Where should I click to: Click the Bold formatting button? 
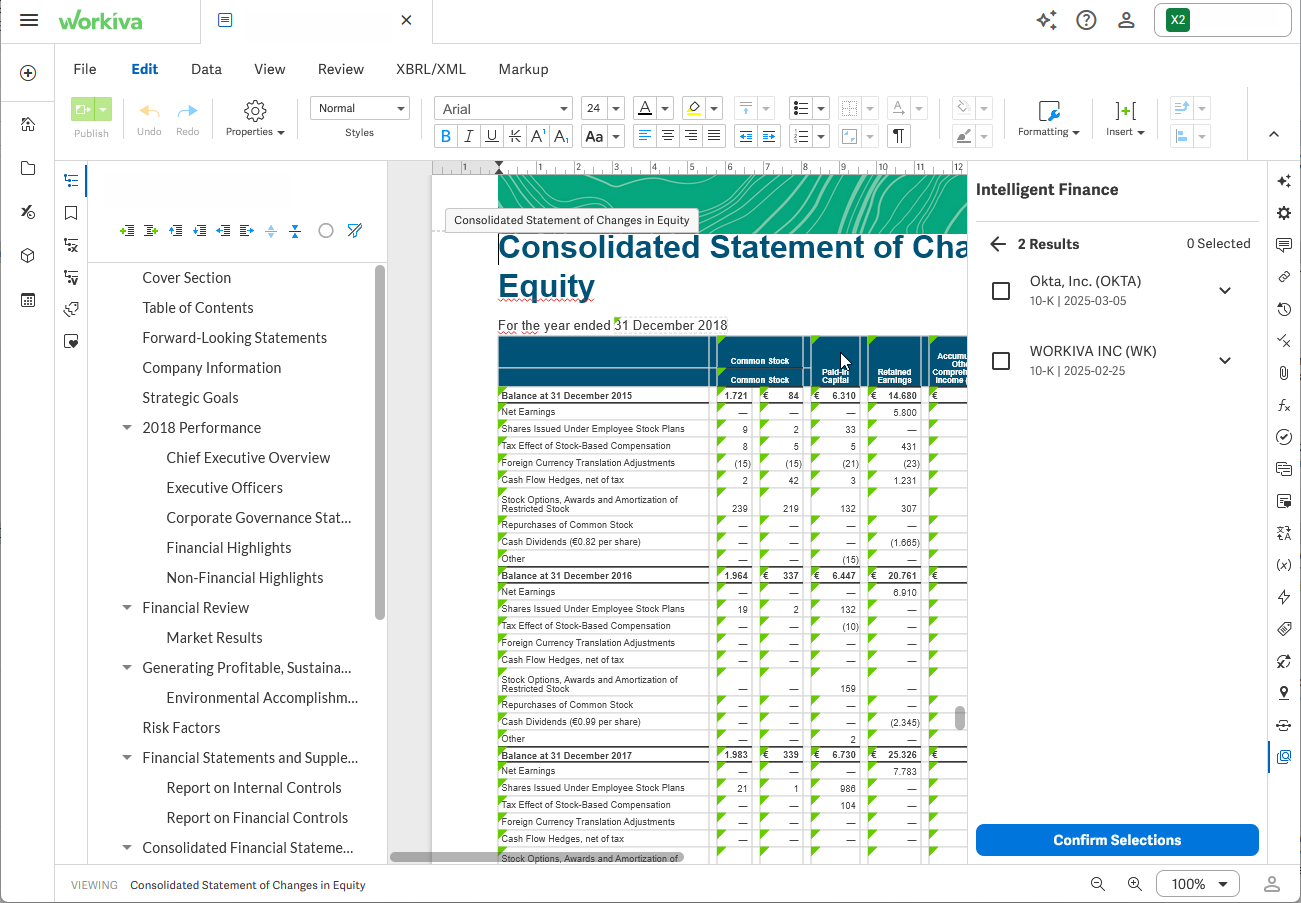point(445,136)
